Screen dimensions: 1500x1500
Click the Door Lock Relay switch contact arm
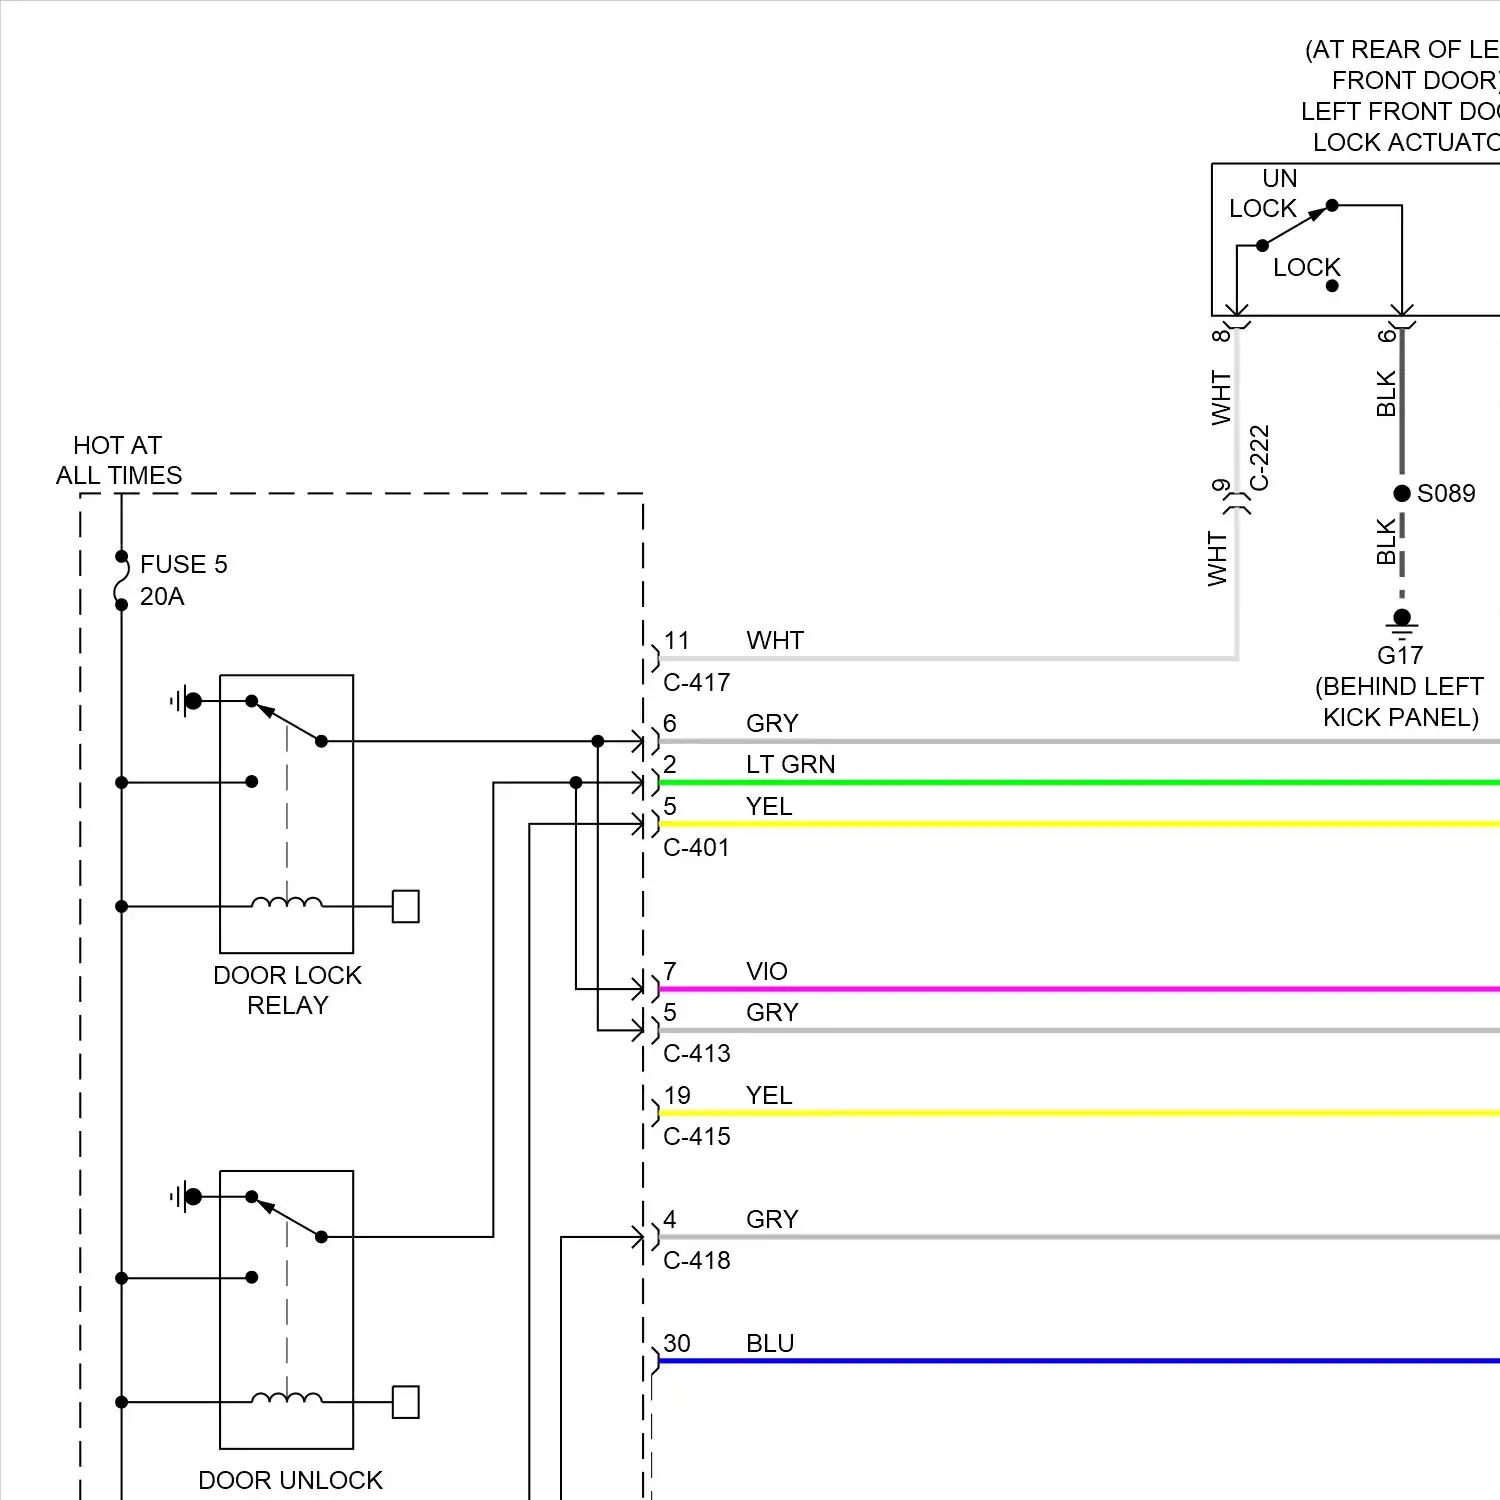[287, 721]
